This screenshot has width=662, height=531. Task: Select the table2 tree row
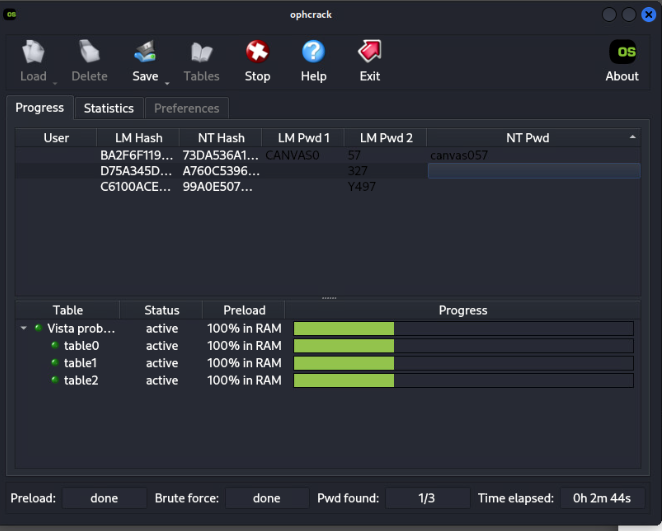coord(80,380)
